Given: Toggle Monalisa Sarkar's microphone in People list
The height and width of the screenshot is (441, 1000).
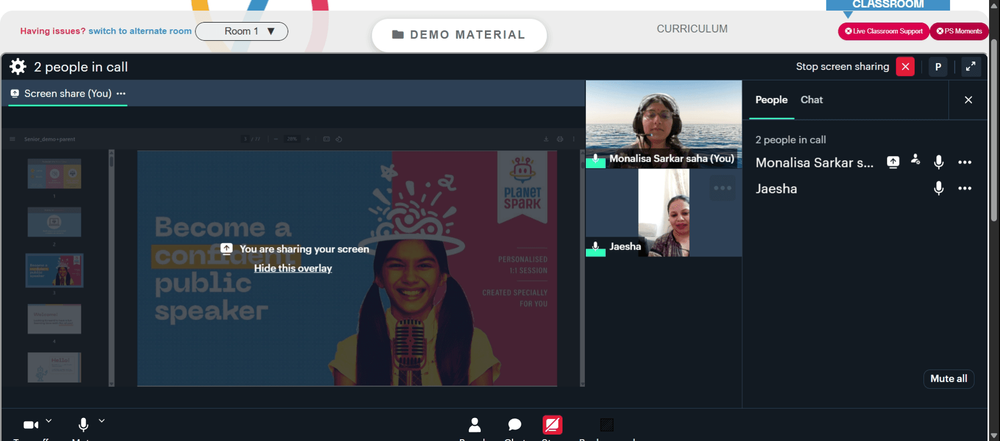Looking at the screenshot, I should coord(938,162).
